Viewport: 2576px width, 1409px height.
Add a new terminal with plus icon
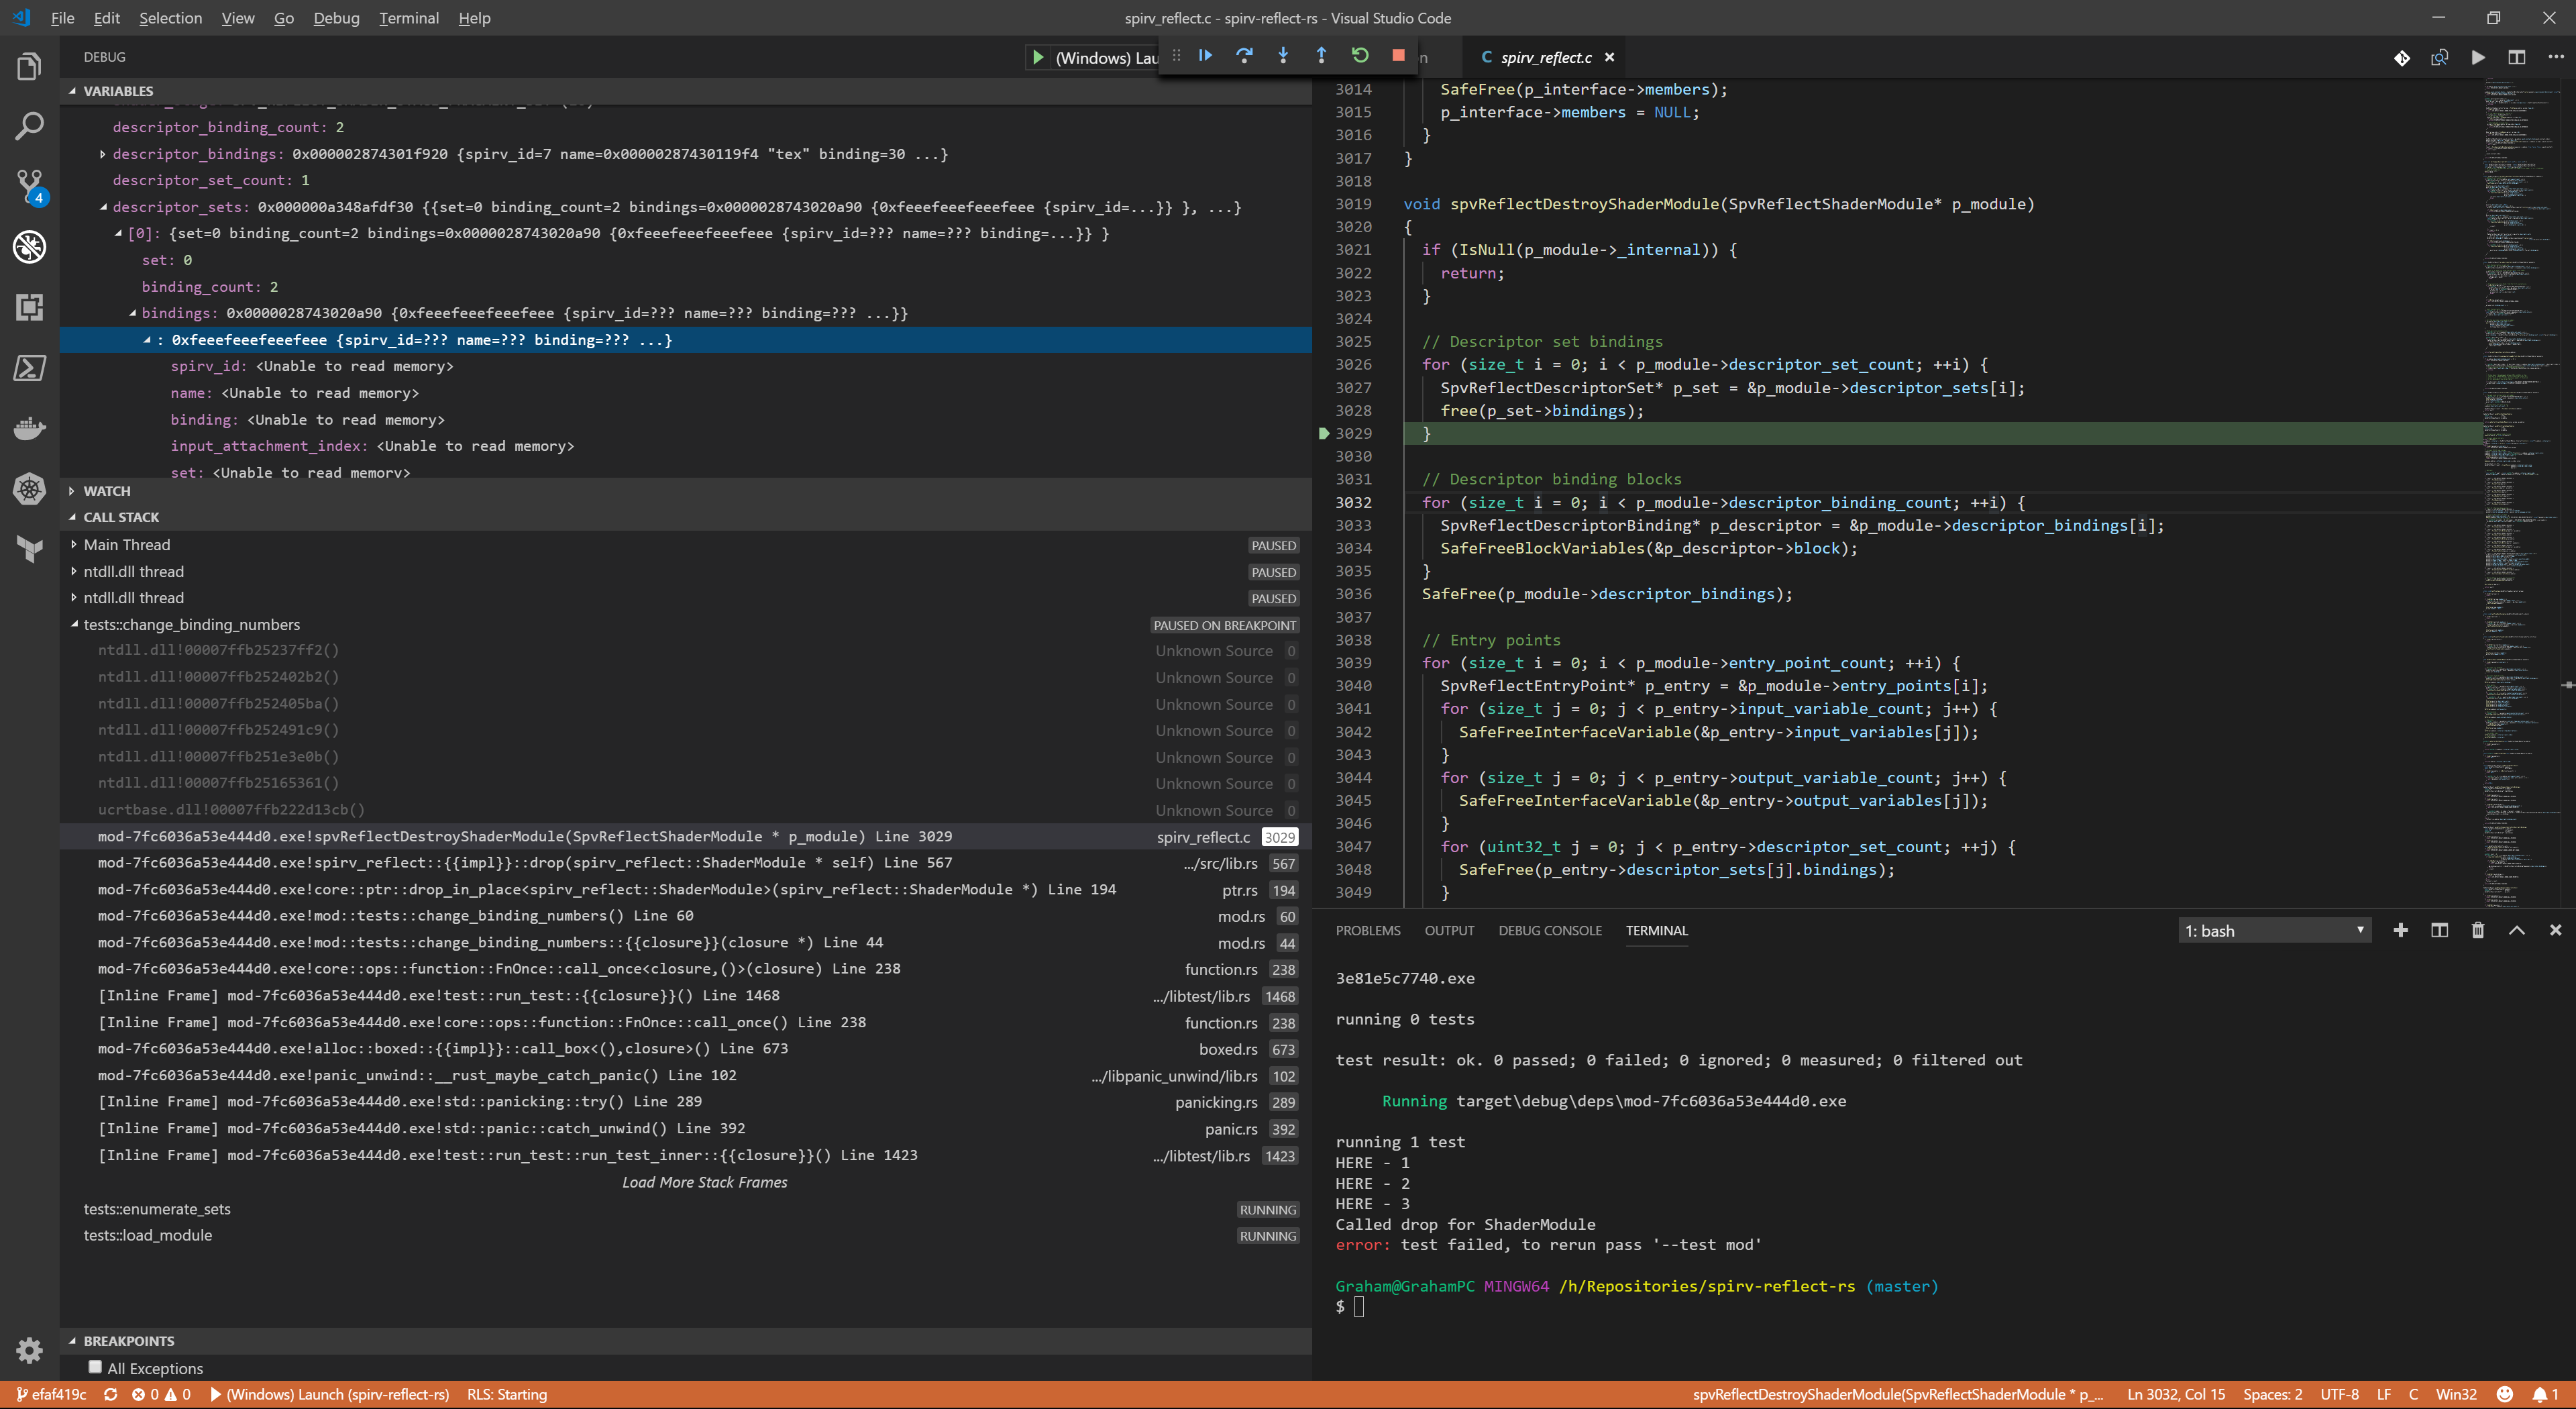2400,930
